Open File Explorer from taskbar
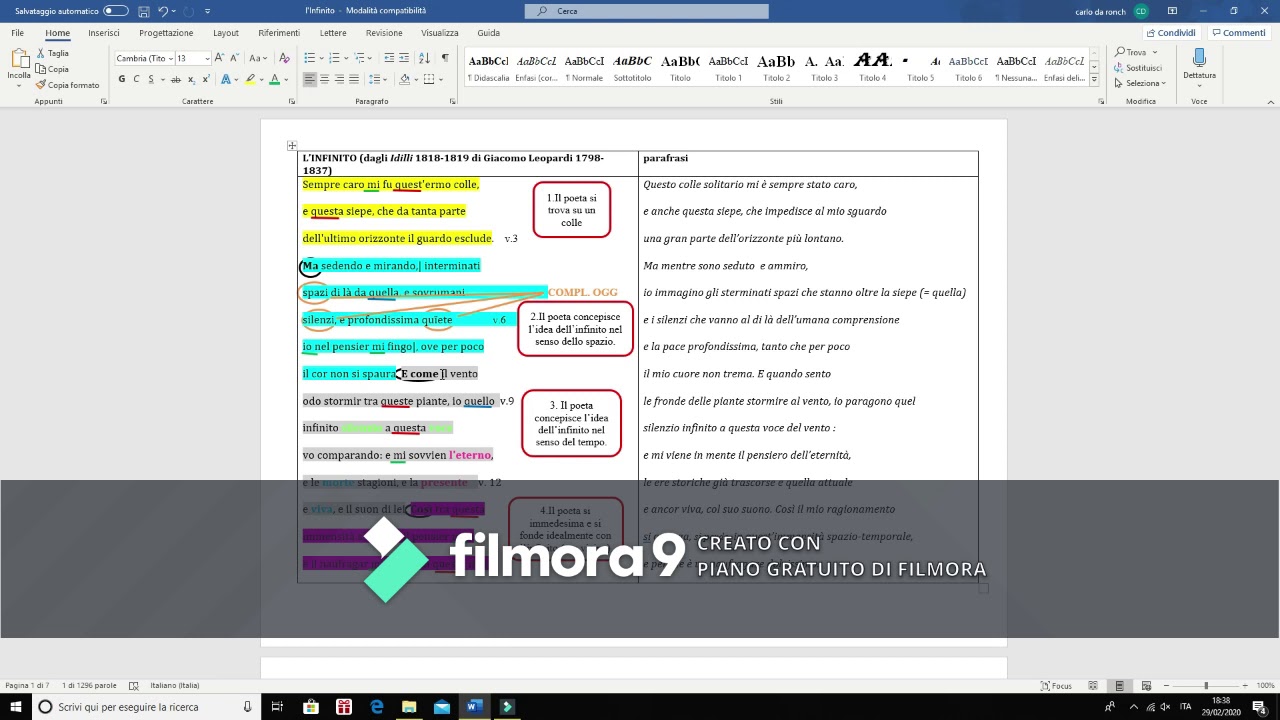The height and width of the screenshot is (720, 1280). [x=409, y=707]
